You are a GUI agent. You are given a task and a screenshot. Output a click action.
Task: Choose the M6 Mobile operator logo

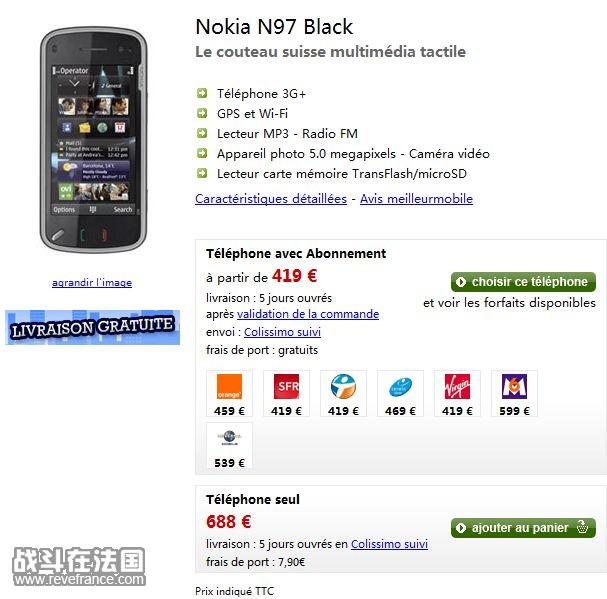(514, 386)
